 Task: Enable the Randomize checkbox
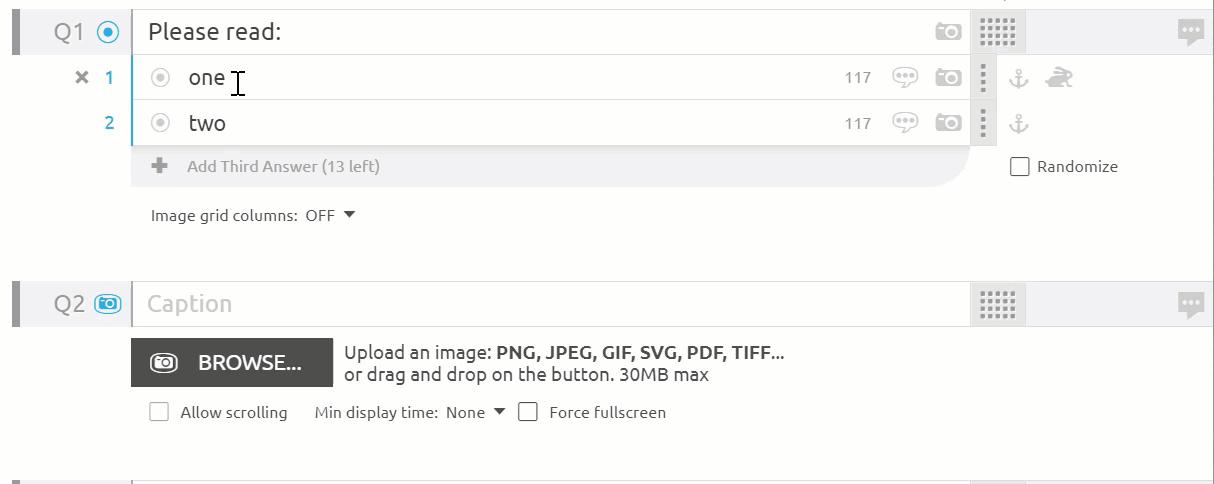(x=1019, y=167)
